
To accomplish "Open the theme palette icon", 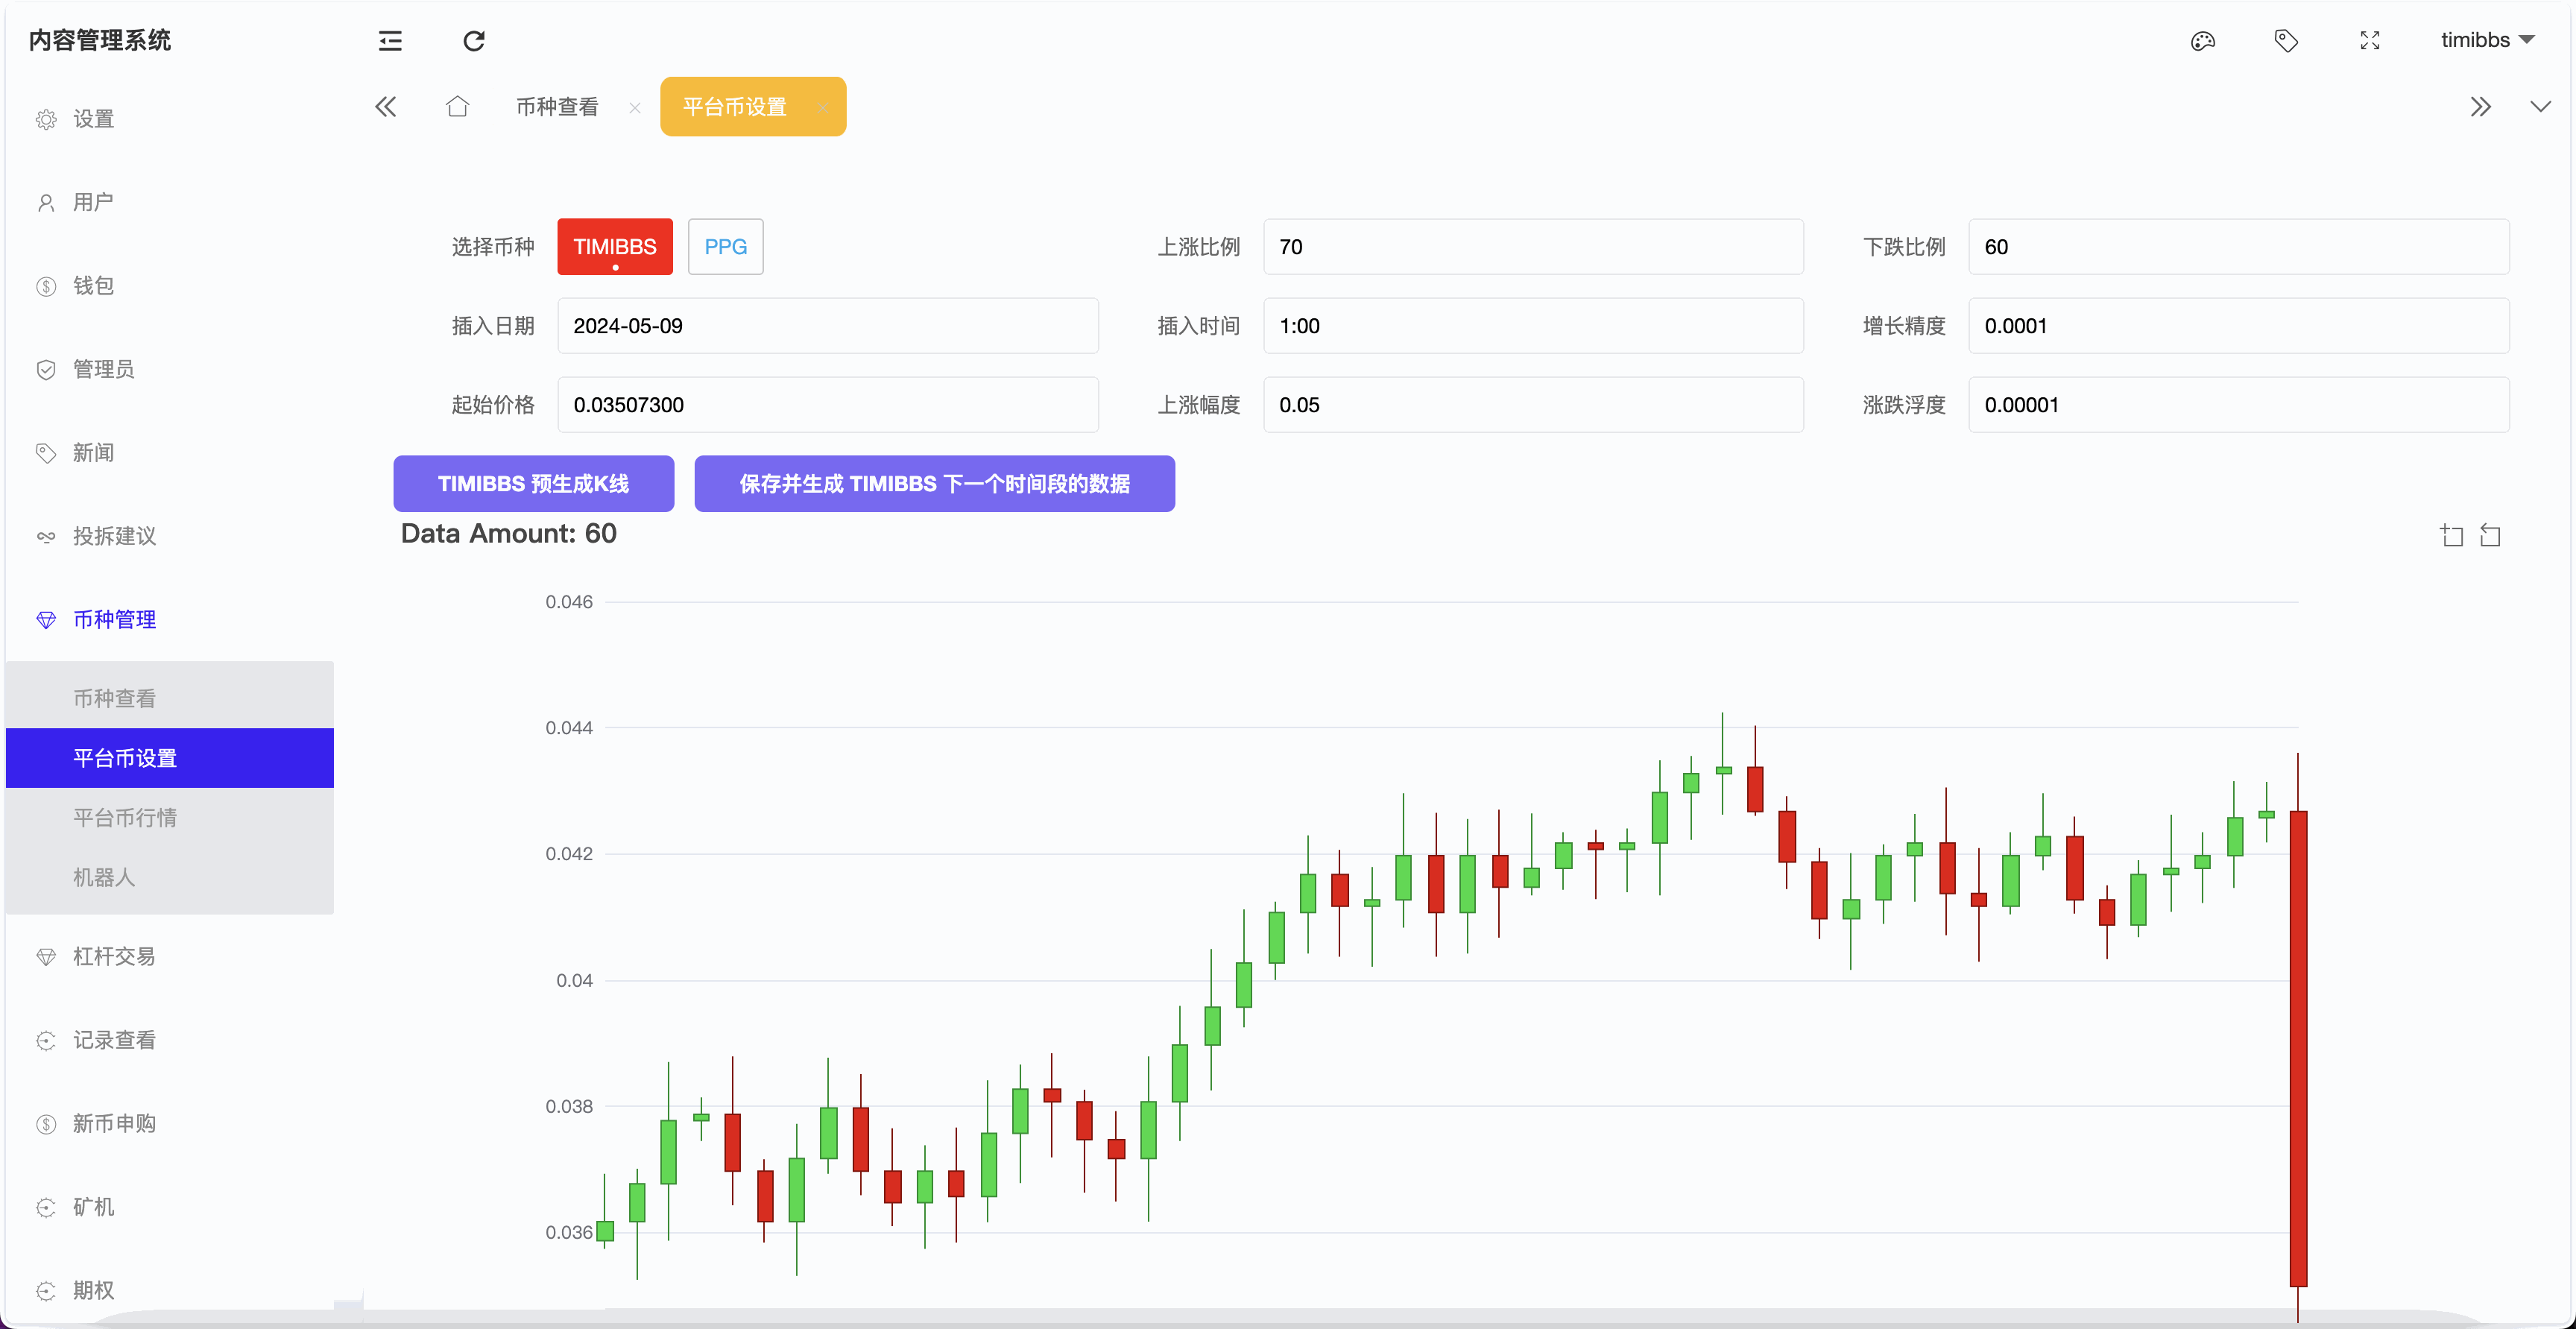I will (x=2202, y=41).
